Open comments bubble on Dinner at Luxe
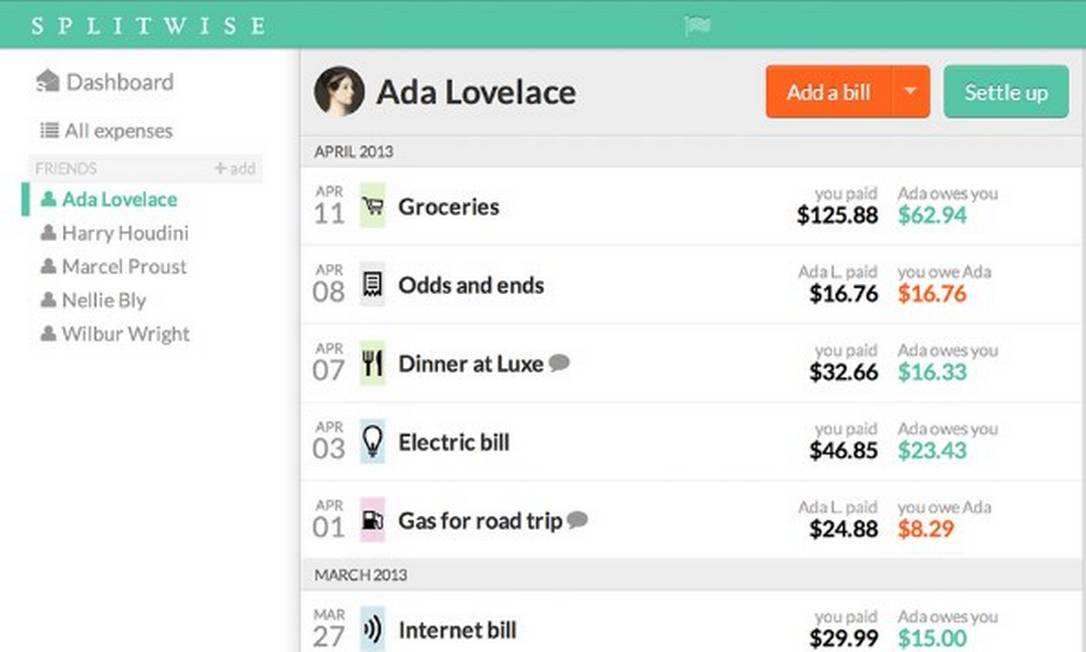Image resolution: width=1086 pixels, height=652 pixels. pyautogui.click(x=559, y=363)
